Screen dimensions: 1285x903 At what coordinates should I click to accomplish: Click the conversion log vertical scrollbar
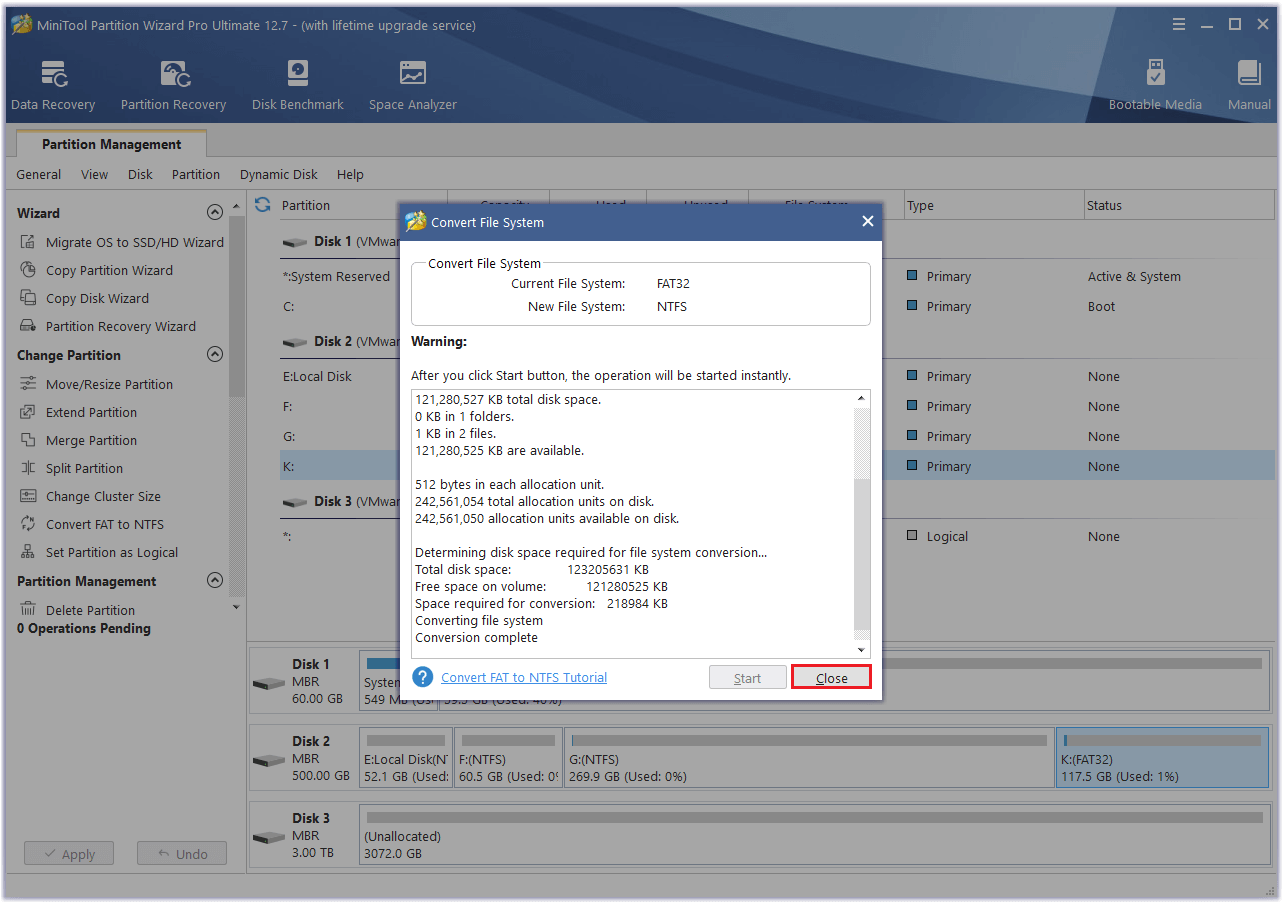point(862,520)
